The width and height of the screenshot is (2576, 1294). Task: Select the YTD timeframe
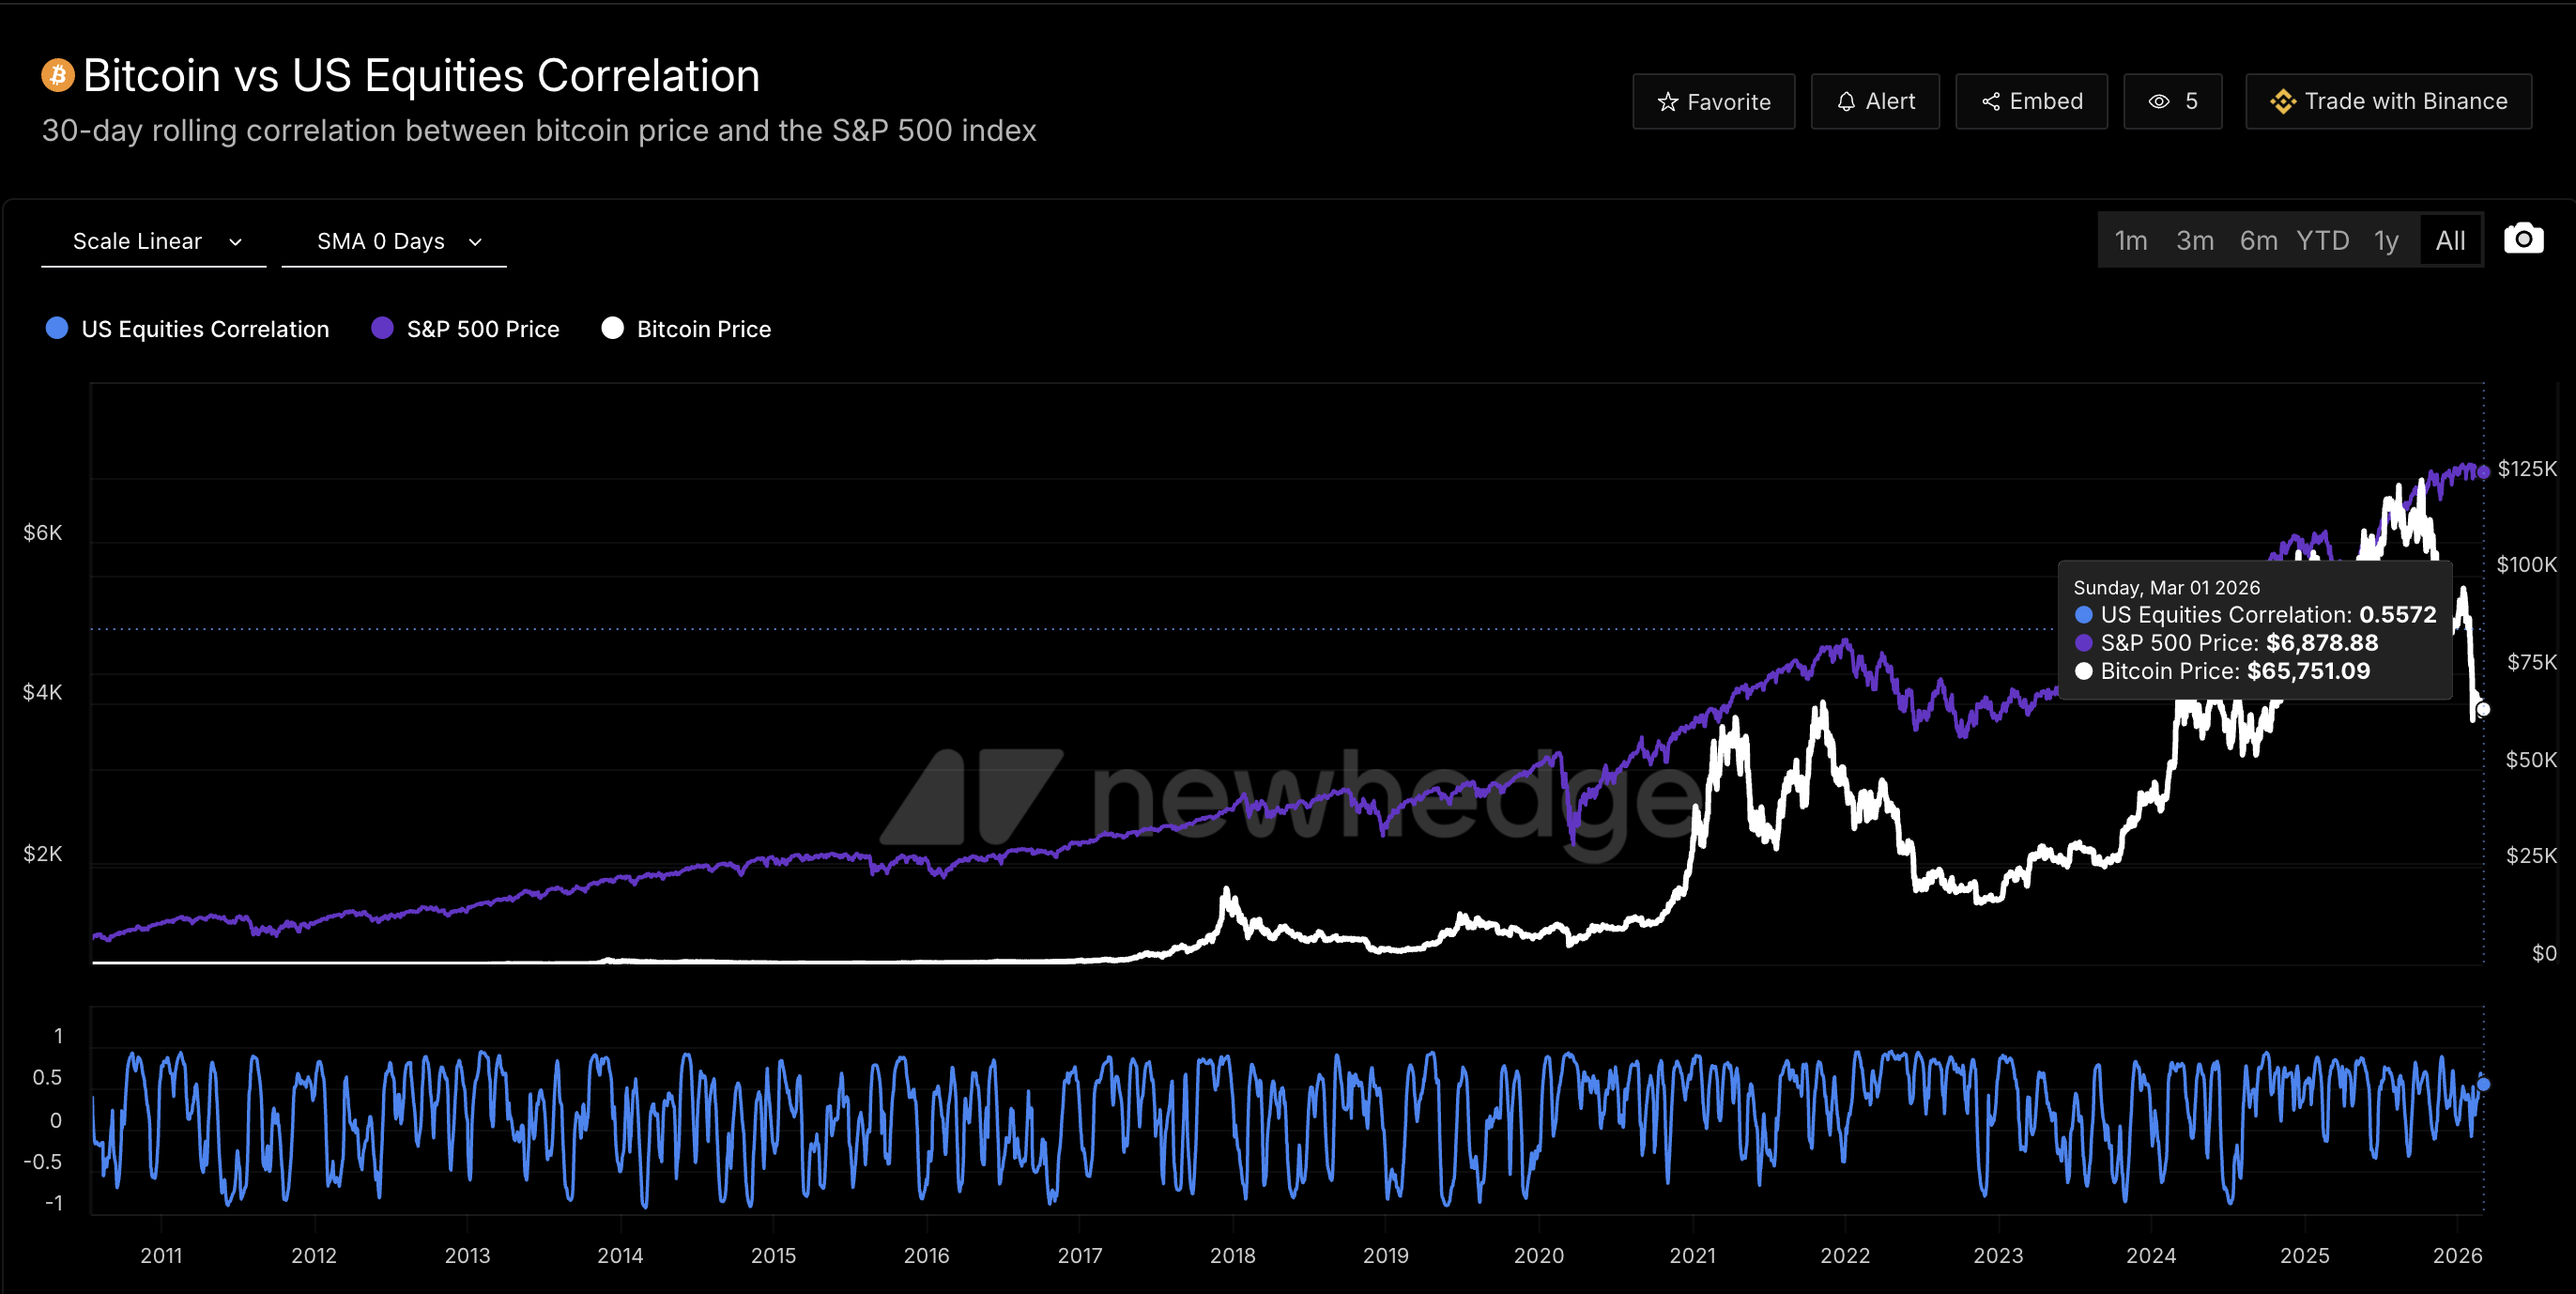click(x=2325, y=240)
